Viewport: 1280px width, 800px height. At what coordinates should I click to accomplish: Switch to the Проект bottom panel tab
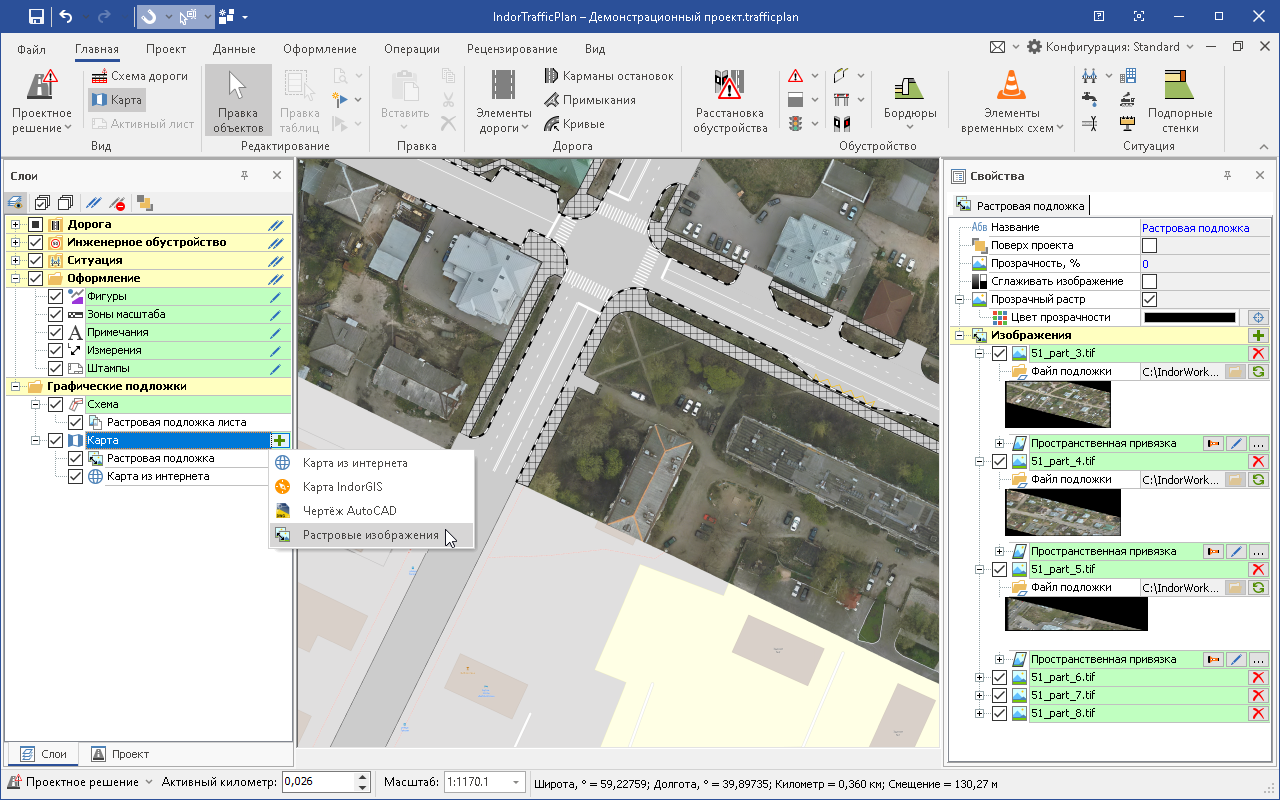pyautogui.click(x=119, y=754)
